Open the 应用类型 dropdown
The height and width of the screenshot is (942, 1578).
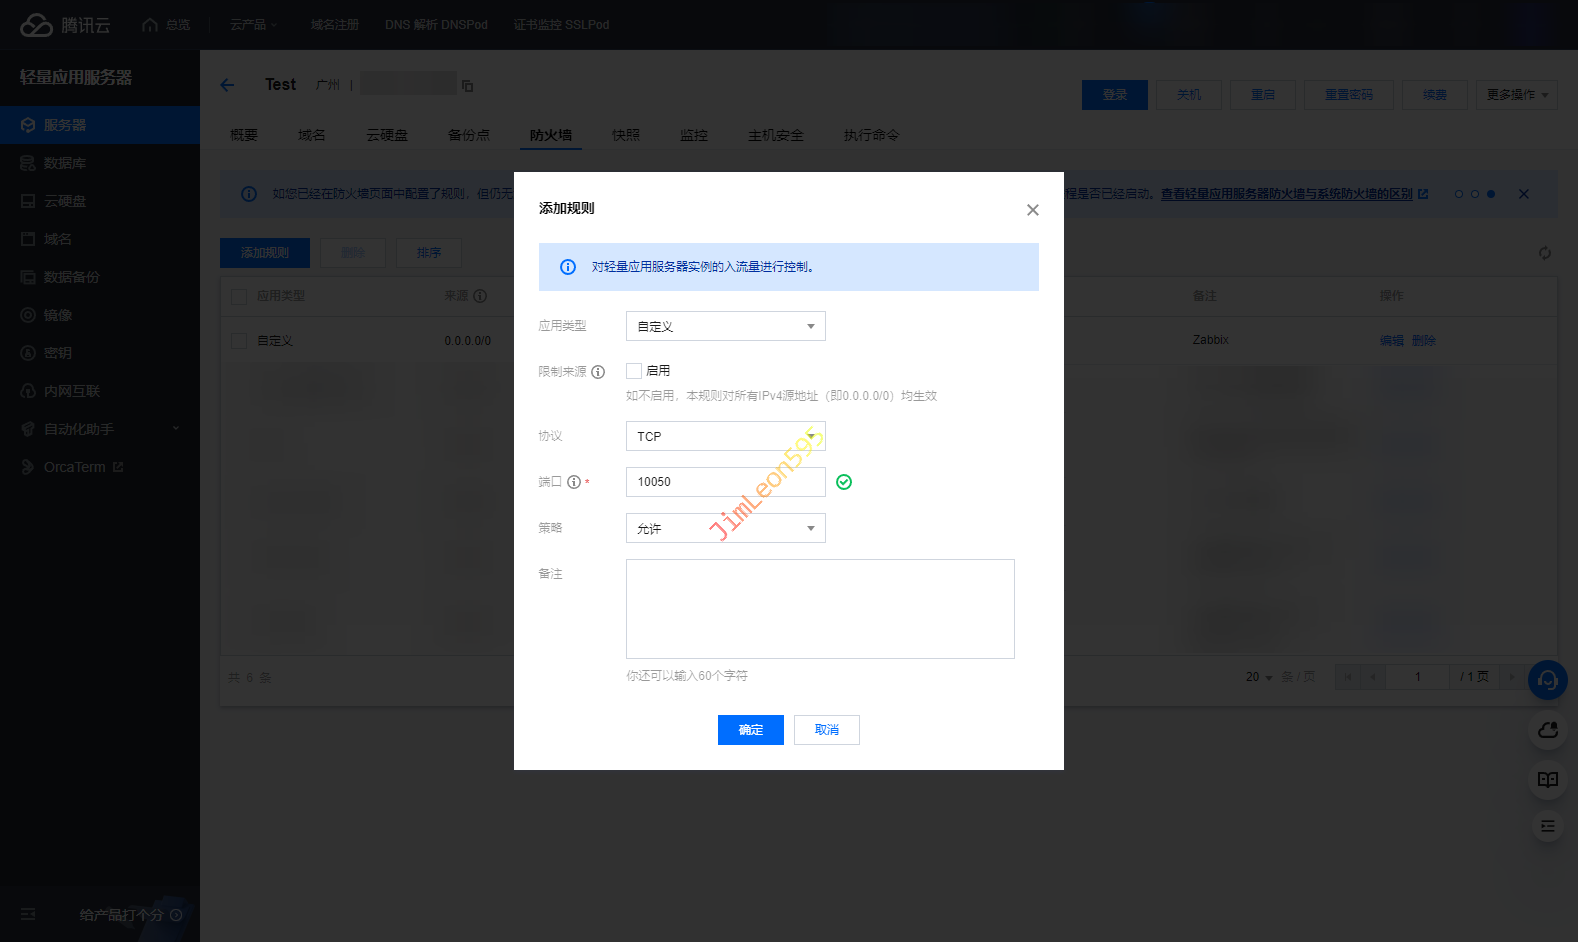725,326
